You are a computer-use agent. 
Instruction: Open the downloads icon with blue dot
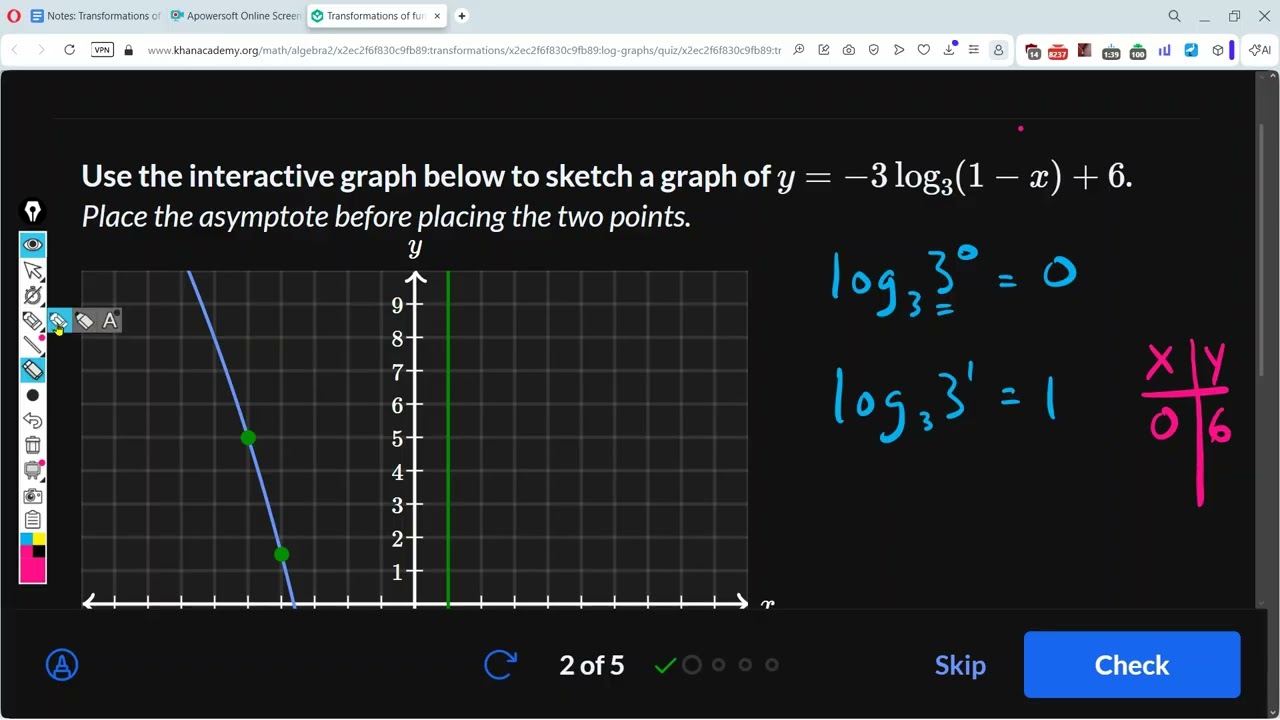point(949,49)
